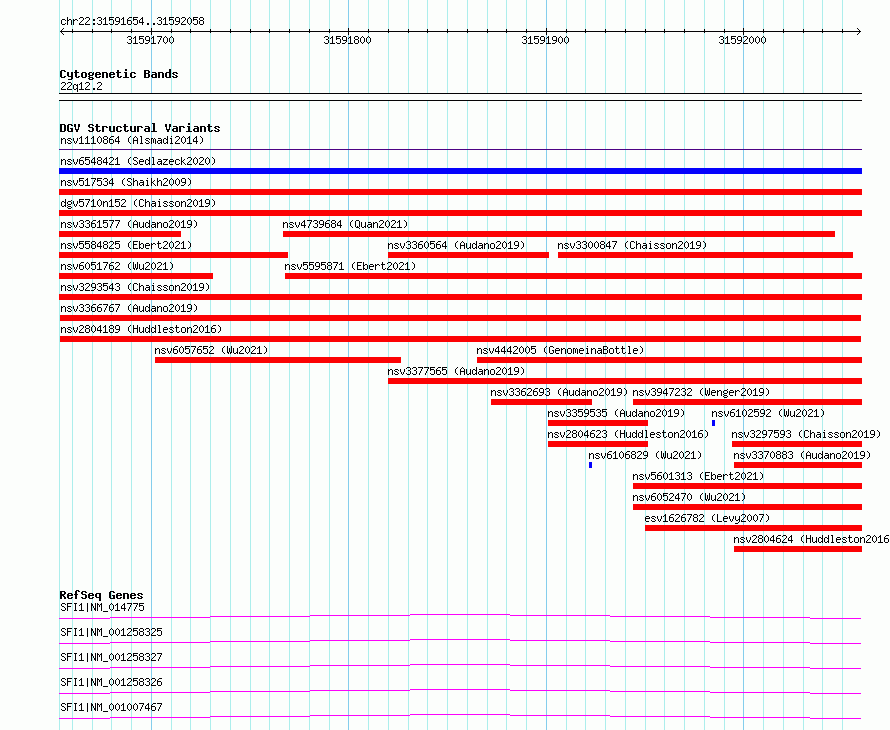Click nsv4442005 (GenomeinaBottle) label
Image resolution: width=890 pixels, height=730 pixels.
[560, 350]
